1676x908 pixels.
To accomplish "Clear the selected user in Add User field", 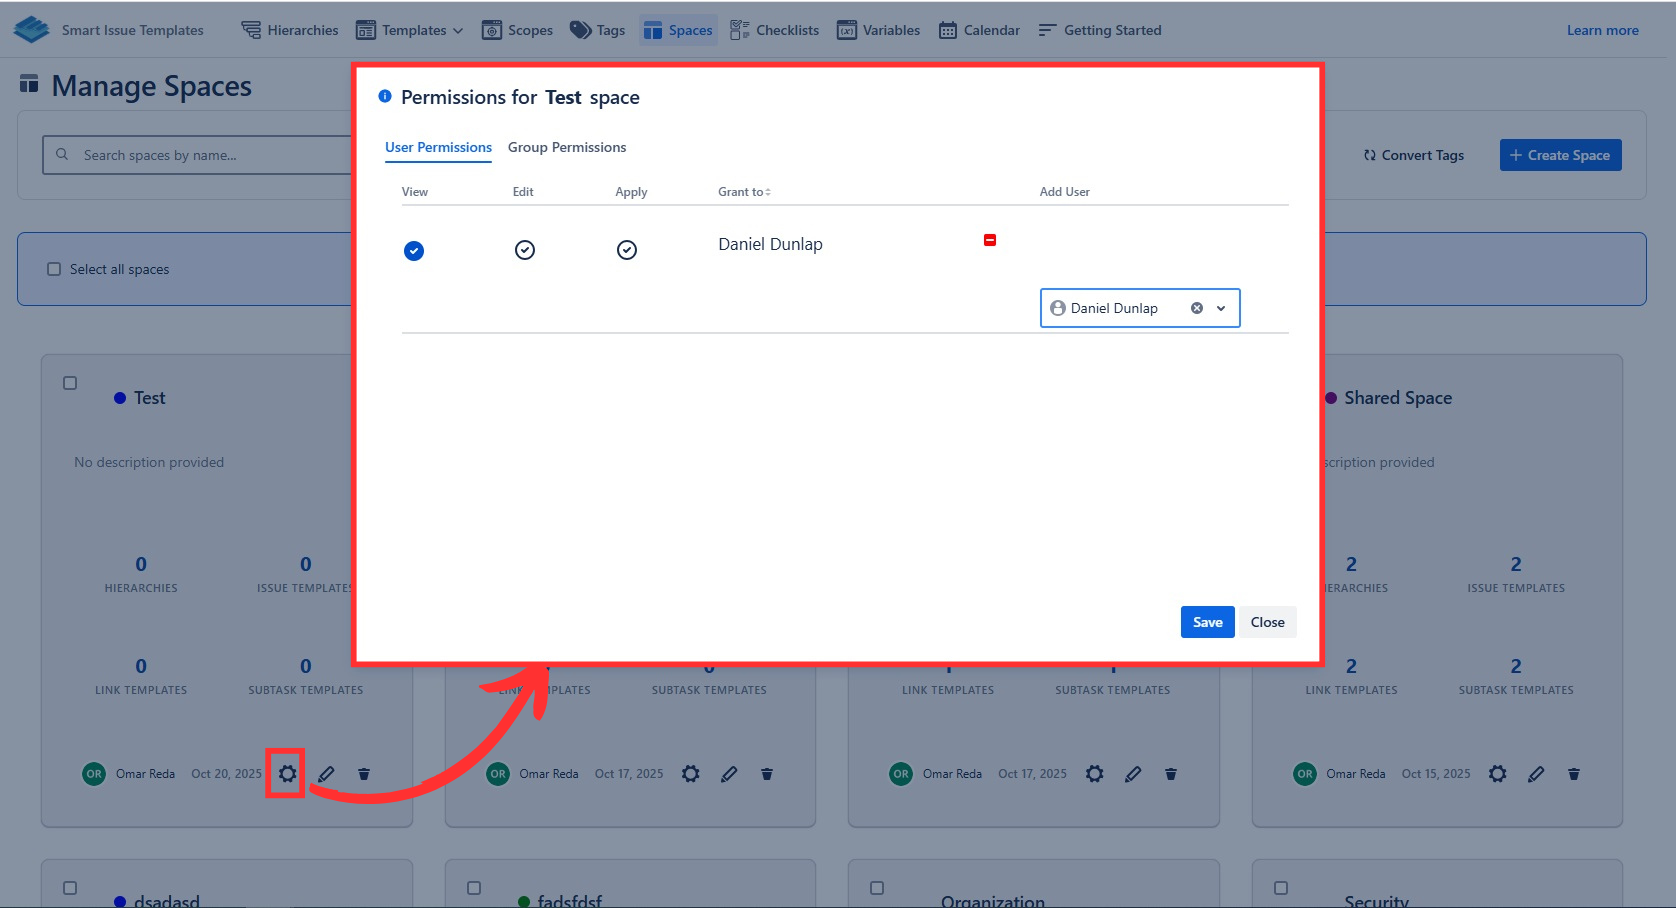I will [1196, 308].
